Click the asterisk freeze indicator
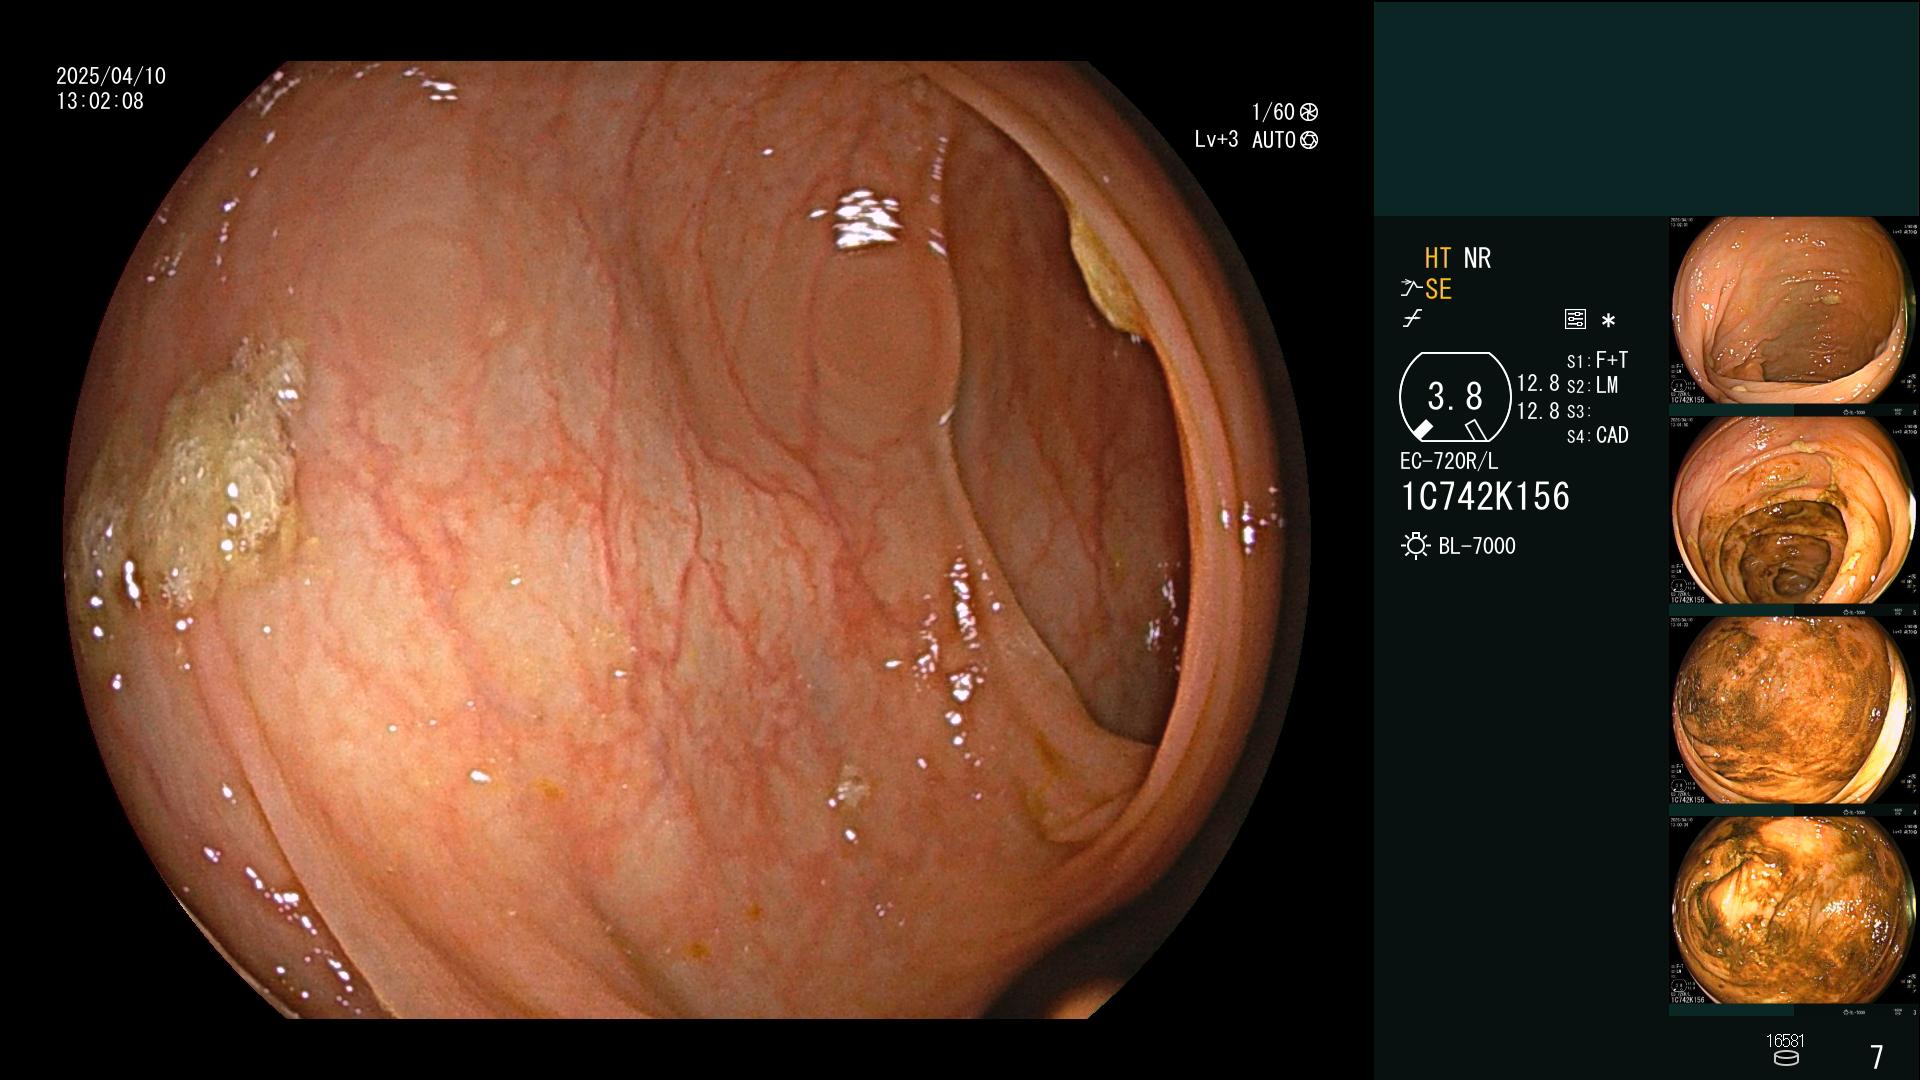The width and height of the screenshot is (1920, 1080). (1608, 321)
